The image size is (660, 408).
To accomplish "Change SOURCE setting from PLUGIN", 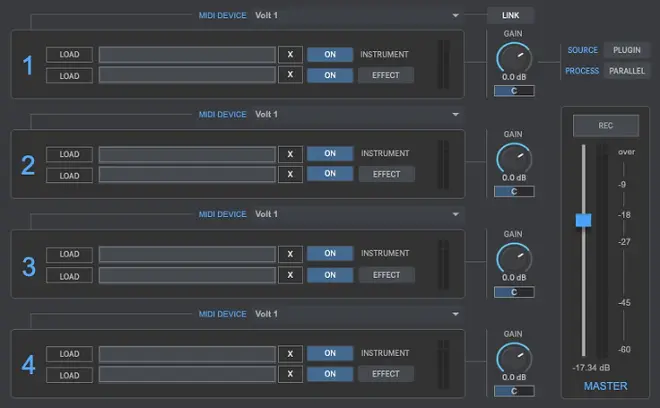I will 627,50.
